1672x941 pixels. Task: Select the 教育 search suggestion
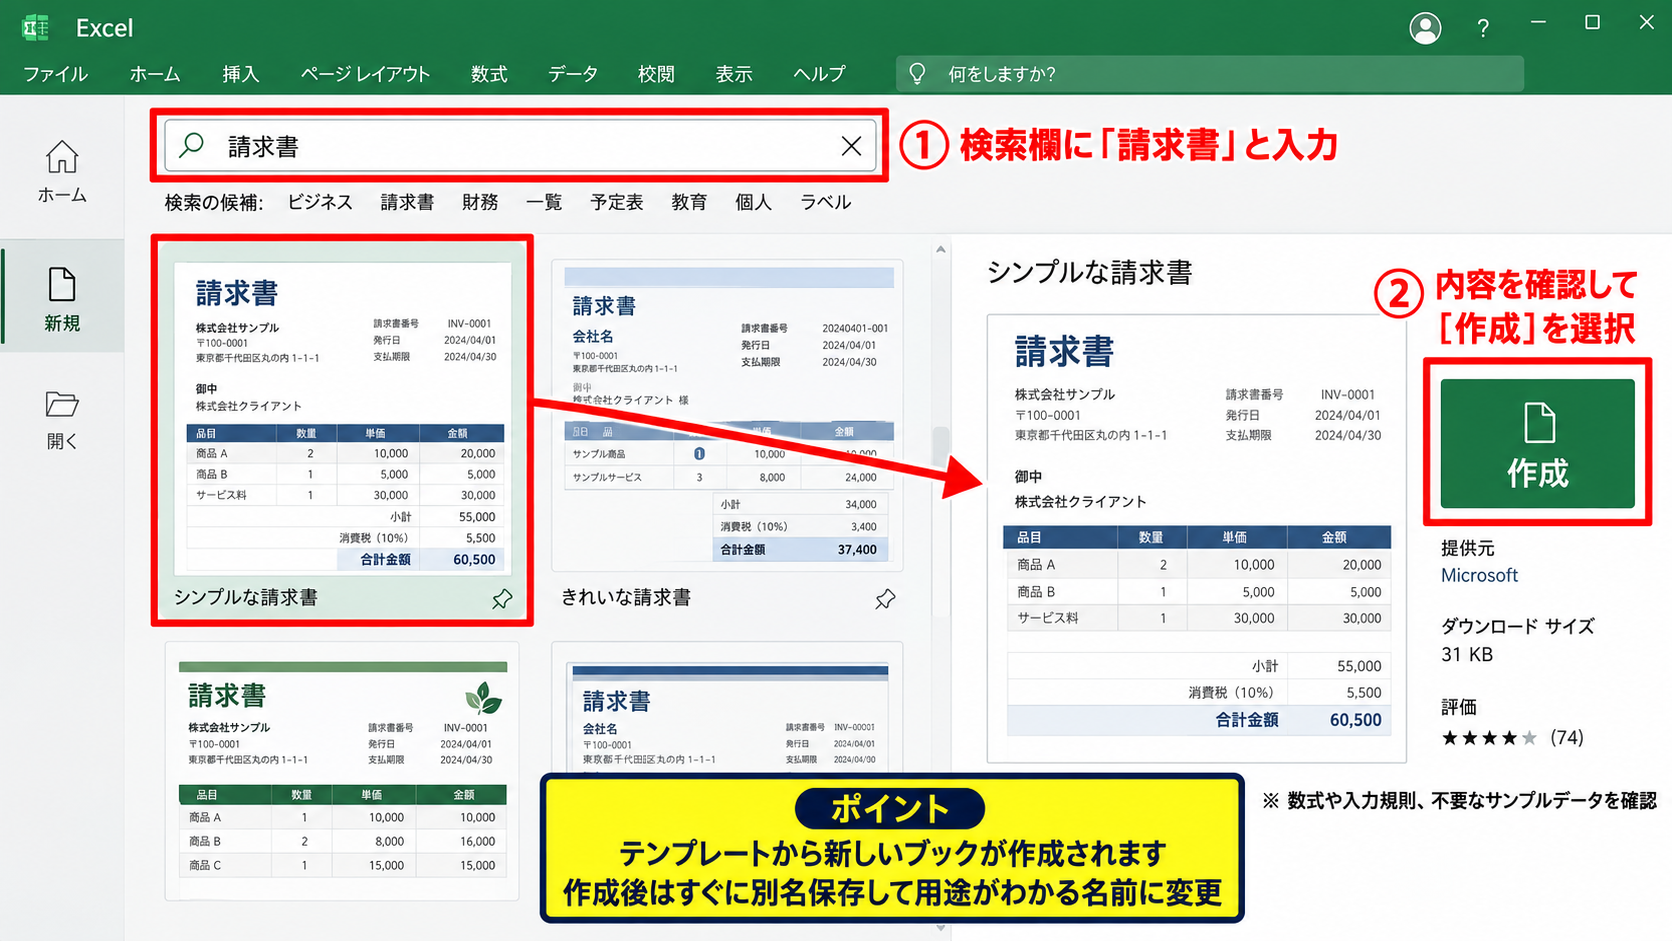pos(689,202)
